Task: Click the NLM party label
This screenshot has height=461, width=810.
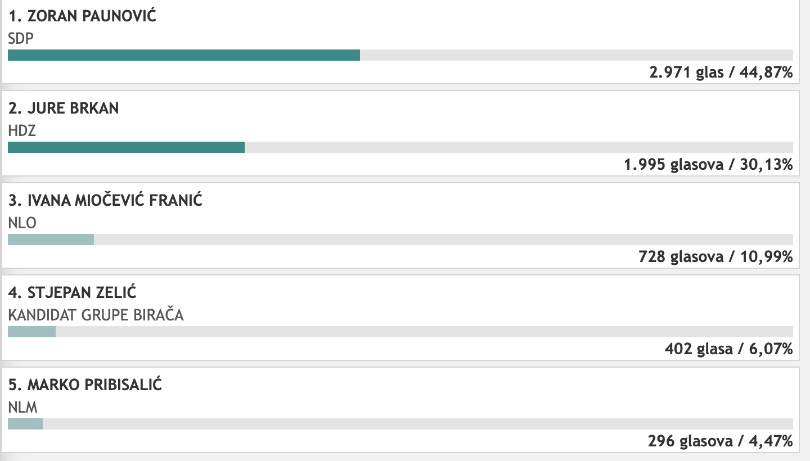Action: 23,407
